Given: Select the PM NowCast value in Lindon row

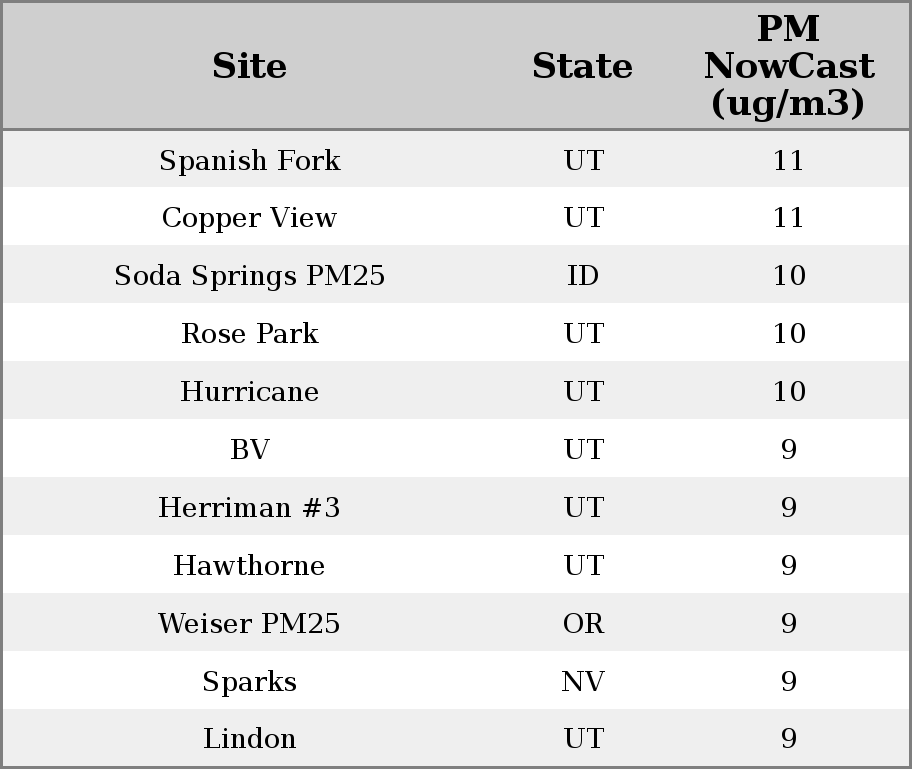Looking at the screenshot, I should [x=788, y=739].
